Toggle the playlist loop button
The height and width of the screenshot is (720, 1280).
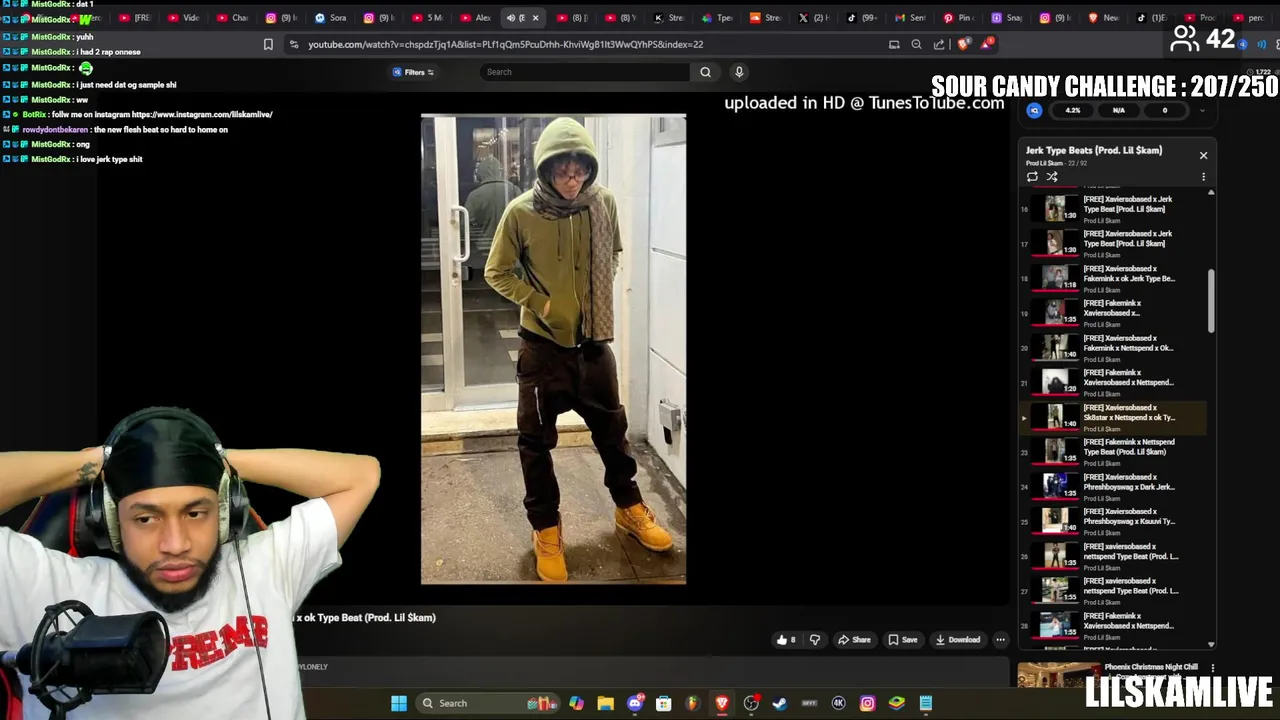pos(1032,177)
